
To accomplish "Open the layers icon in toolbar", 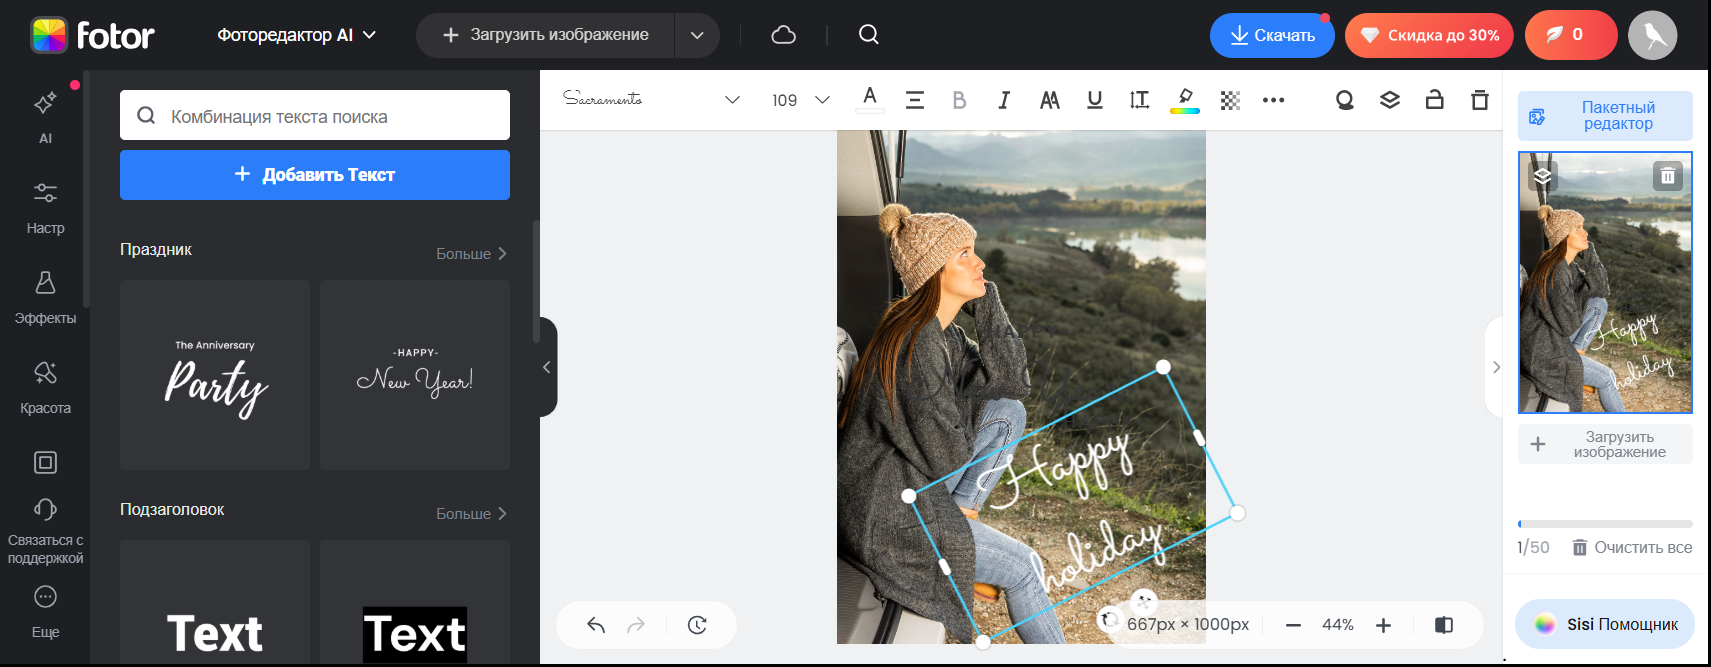I will [1389, 100].
